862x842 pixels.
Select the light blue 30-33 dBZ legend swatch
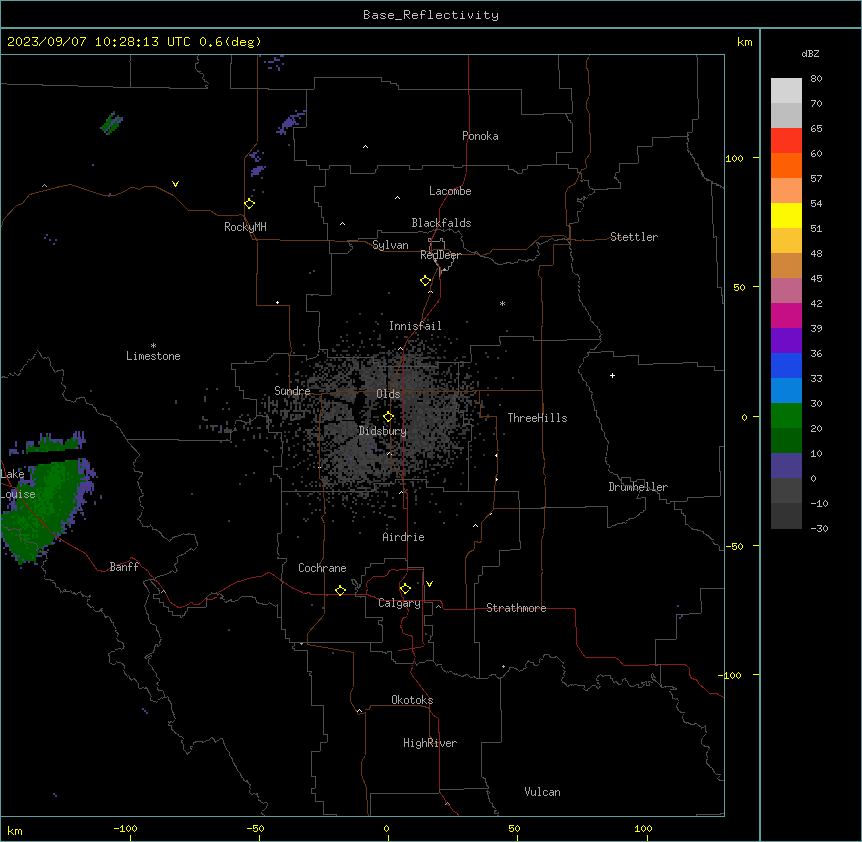(x=786, y=391)
